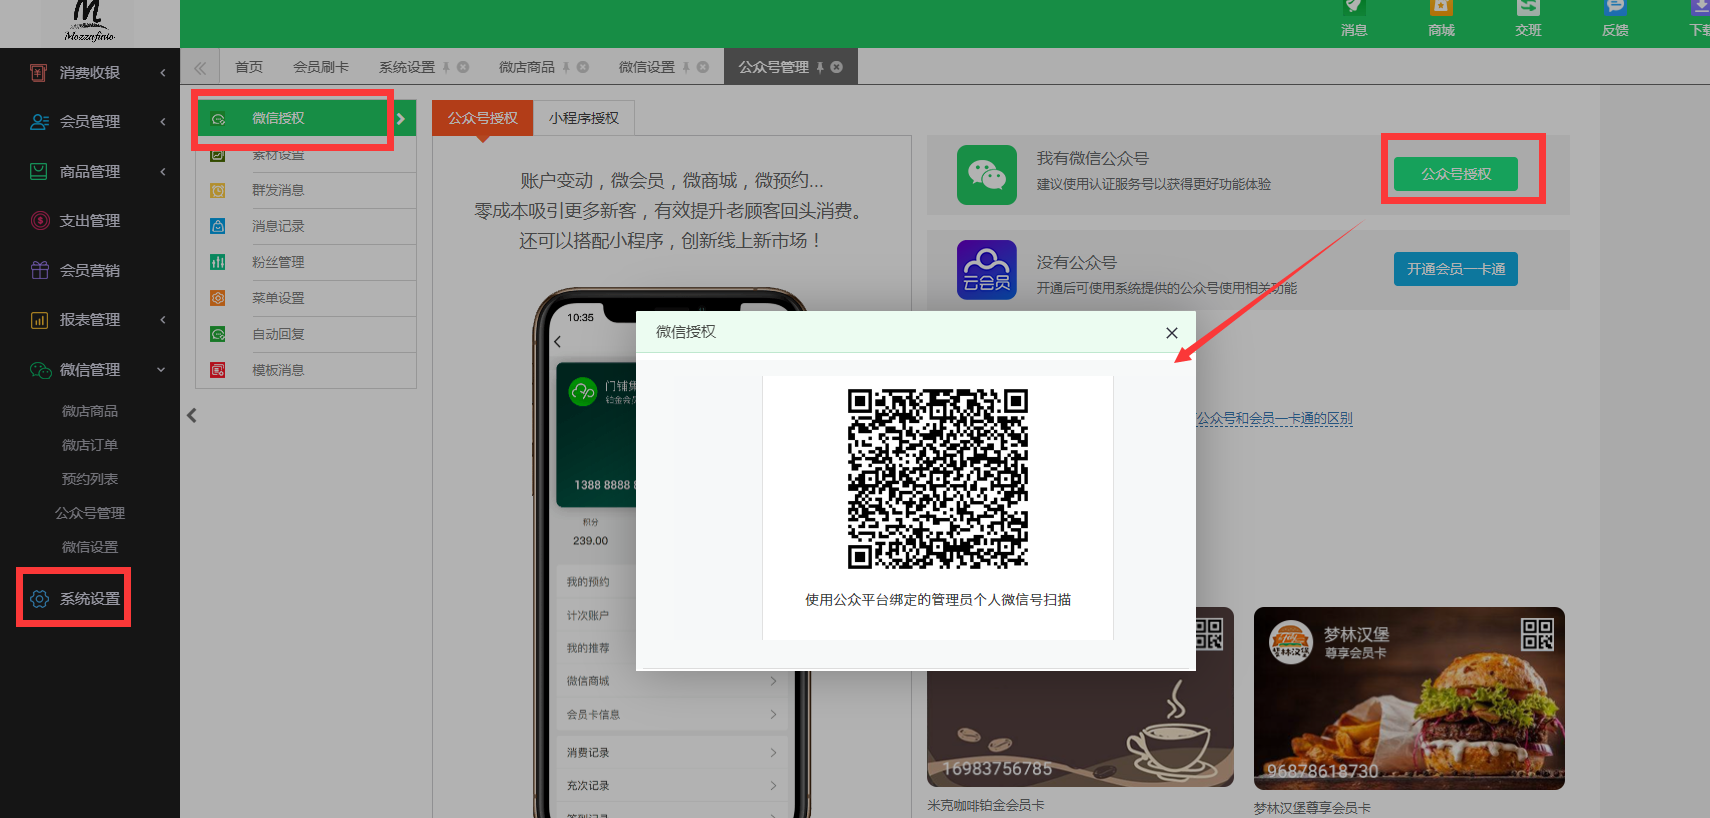
Task: Open the 微信商城 row arrow on phone preview
Action: click(773, 681)
